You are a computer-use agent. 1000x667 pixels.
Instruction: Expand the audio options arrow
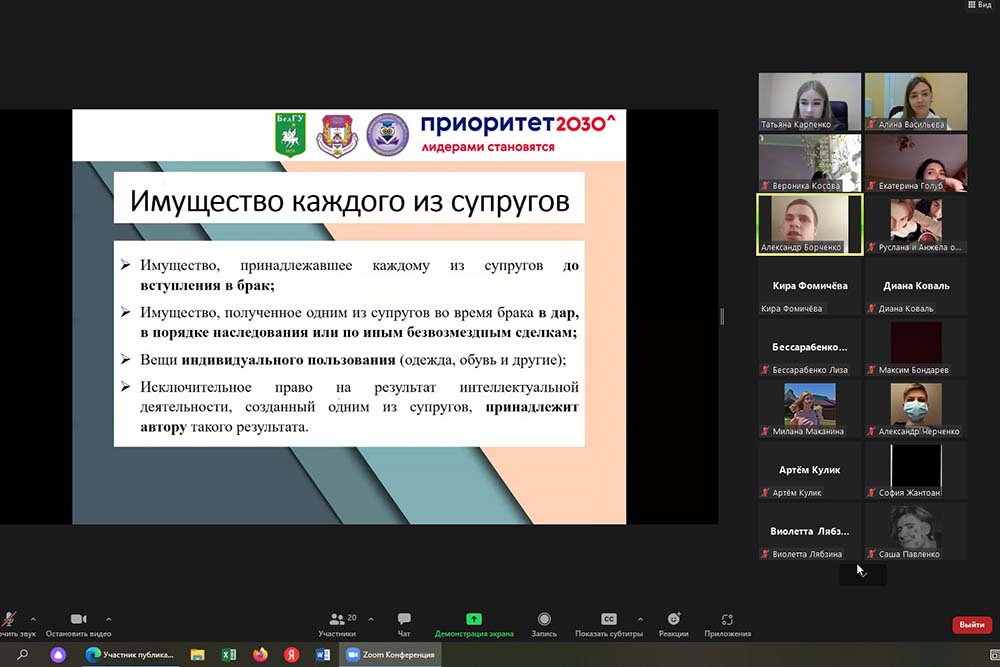[33, 618]
